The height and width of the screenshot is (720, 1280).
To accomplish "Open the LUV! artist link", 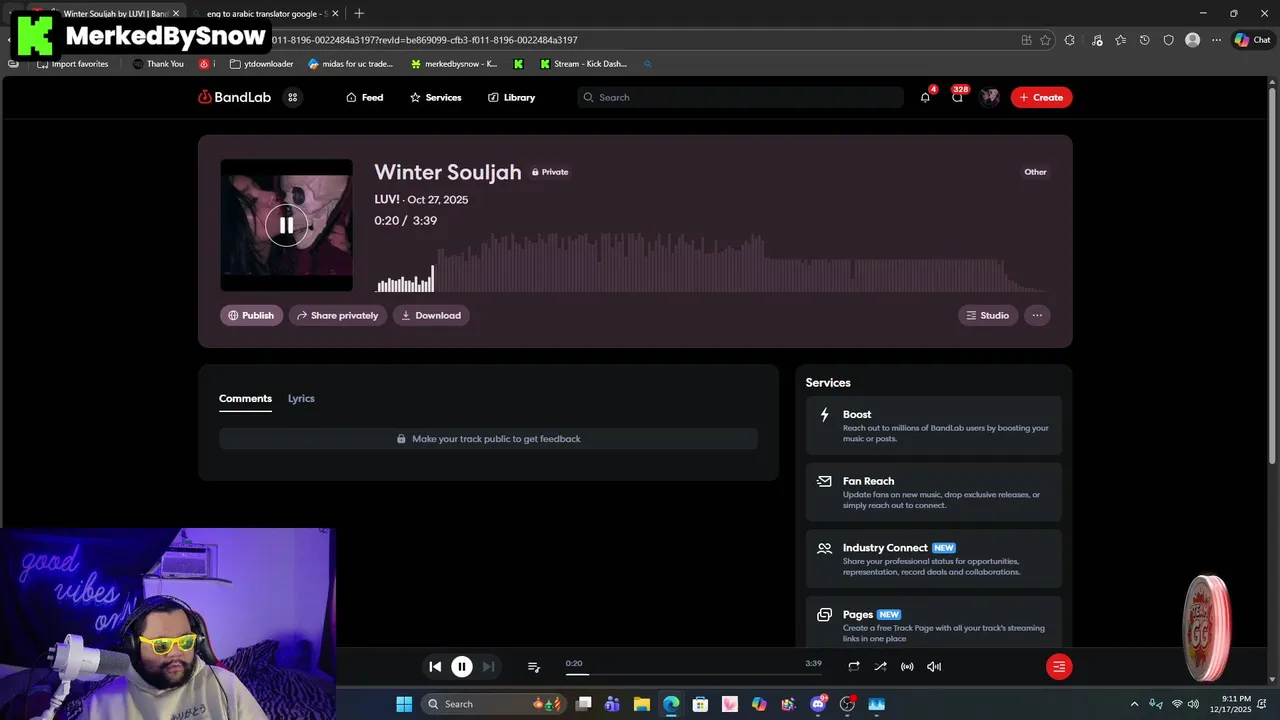I will pyautogui.click(x=387, y=199).
